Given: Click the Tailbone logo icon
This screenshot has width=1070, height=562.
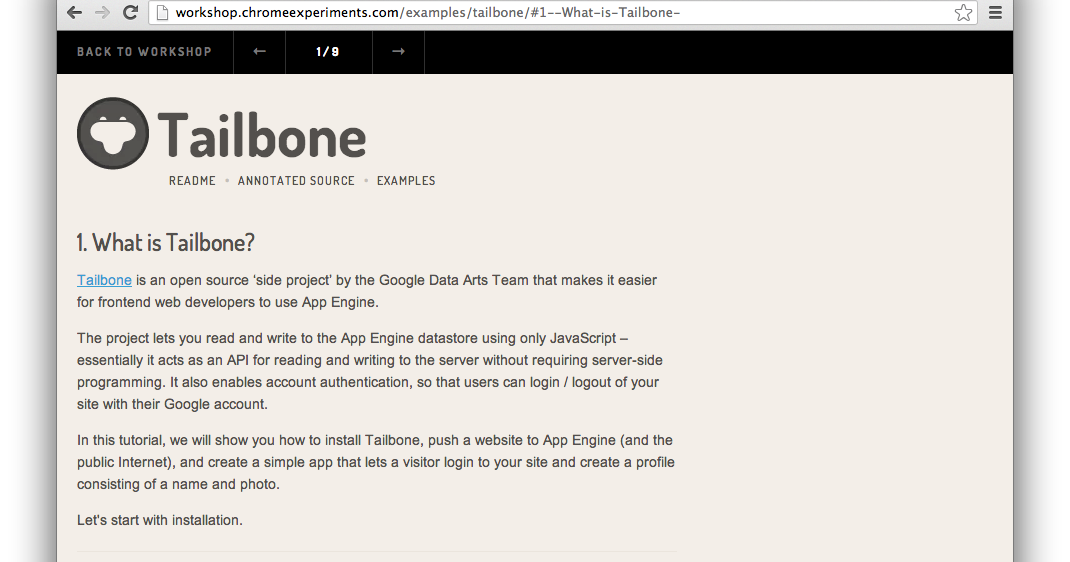Looking at the screenshot, I should tap(113, 133).
